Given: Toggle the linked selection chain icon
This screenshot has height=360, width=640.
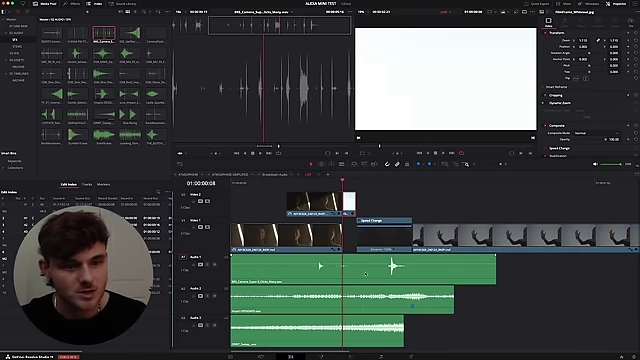Looking at the screenshot, I should [397, 164].
